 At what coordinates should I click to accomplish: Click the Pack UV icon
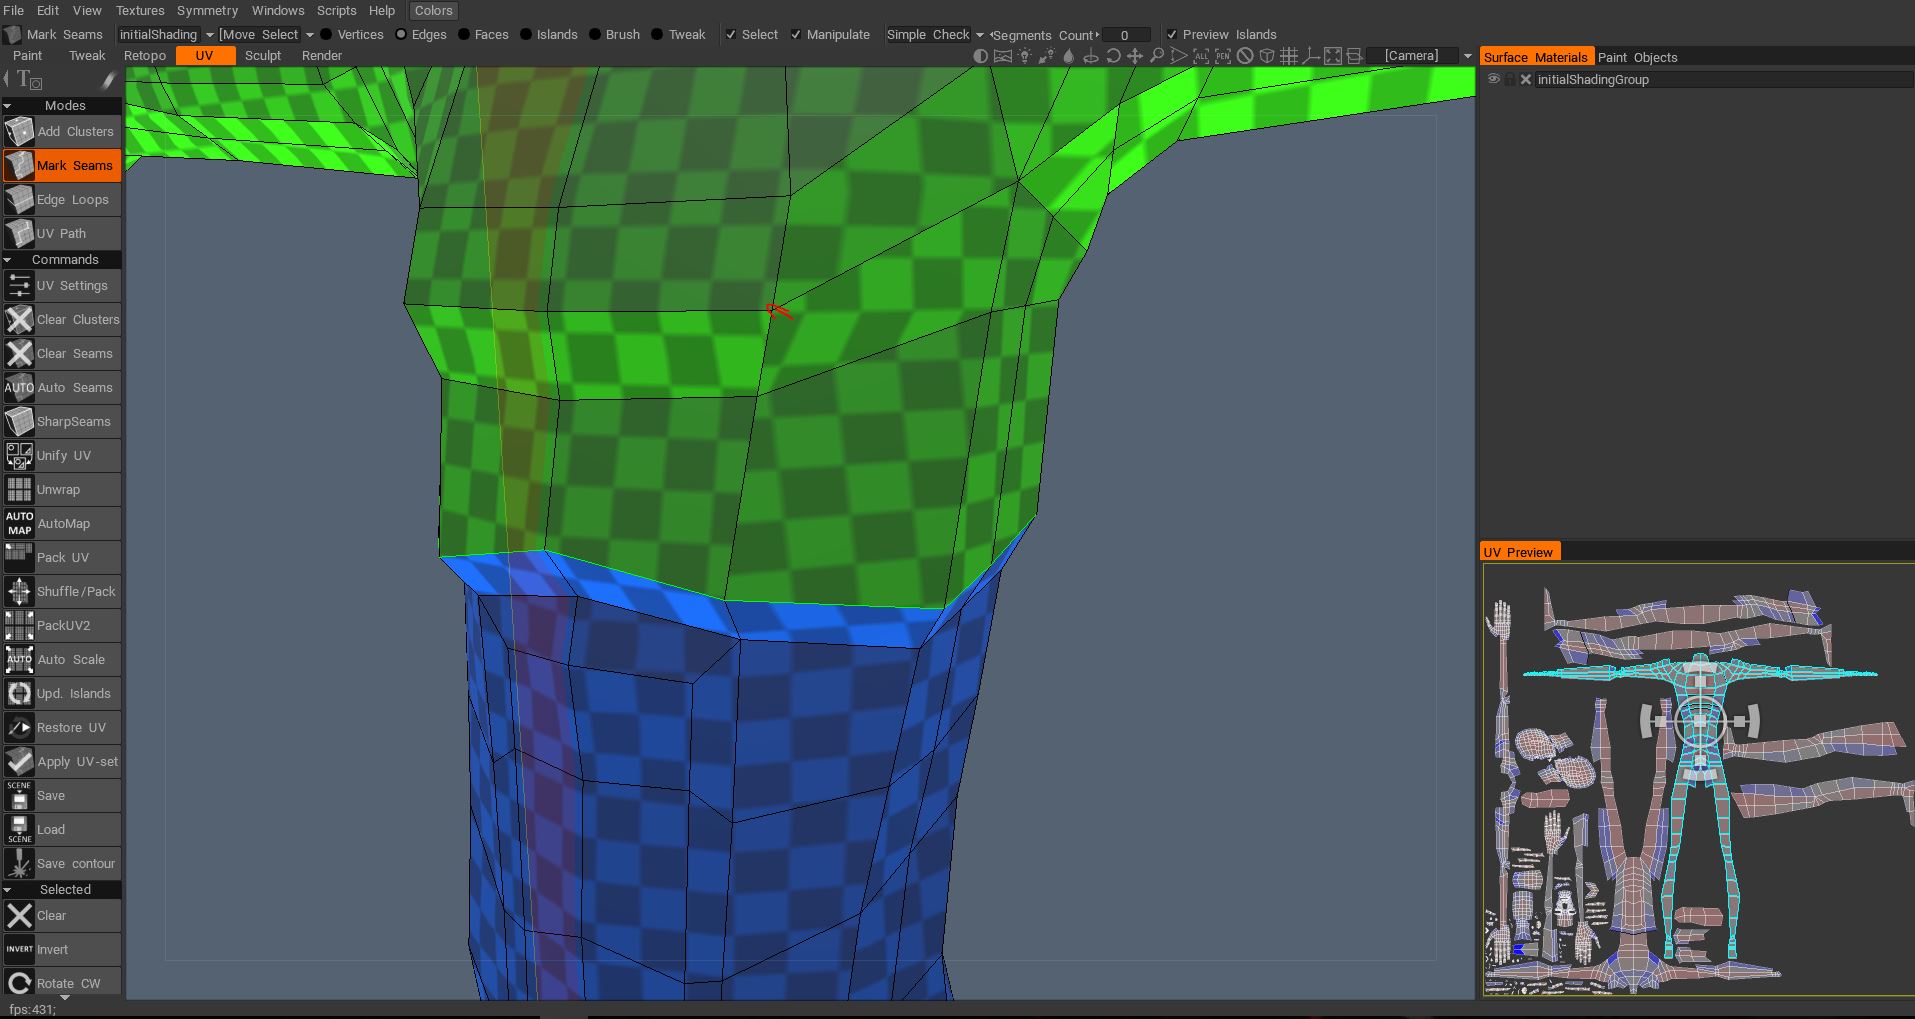[x=19, y=558]
